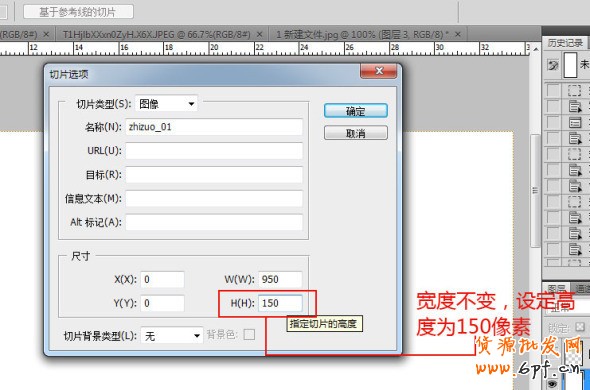
Task: Open the 切片类型 dropdown
Action: click(166, 104)
